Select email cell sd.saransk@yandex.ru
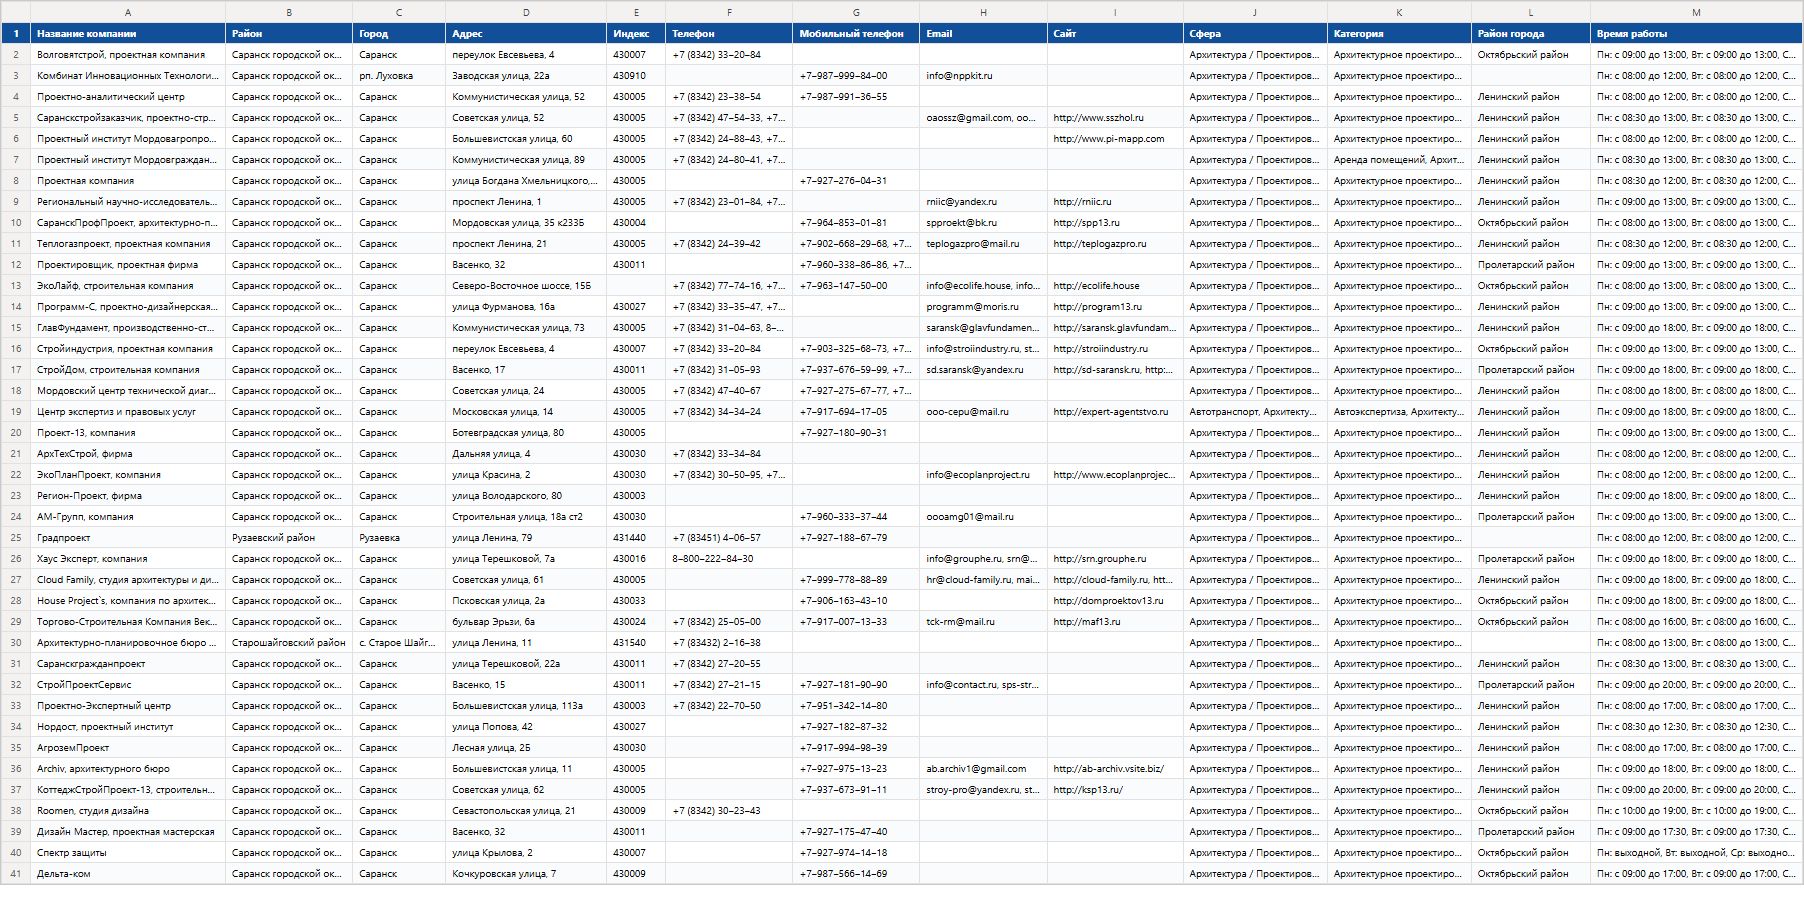 click(983, 370)
